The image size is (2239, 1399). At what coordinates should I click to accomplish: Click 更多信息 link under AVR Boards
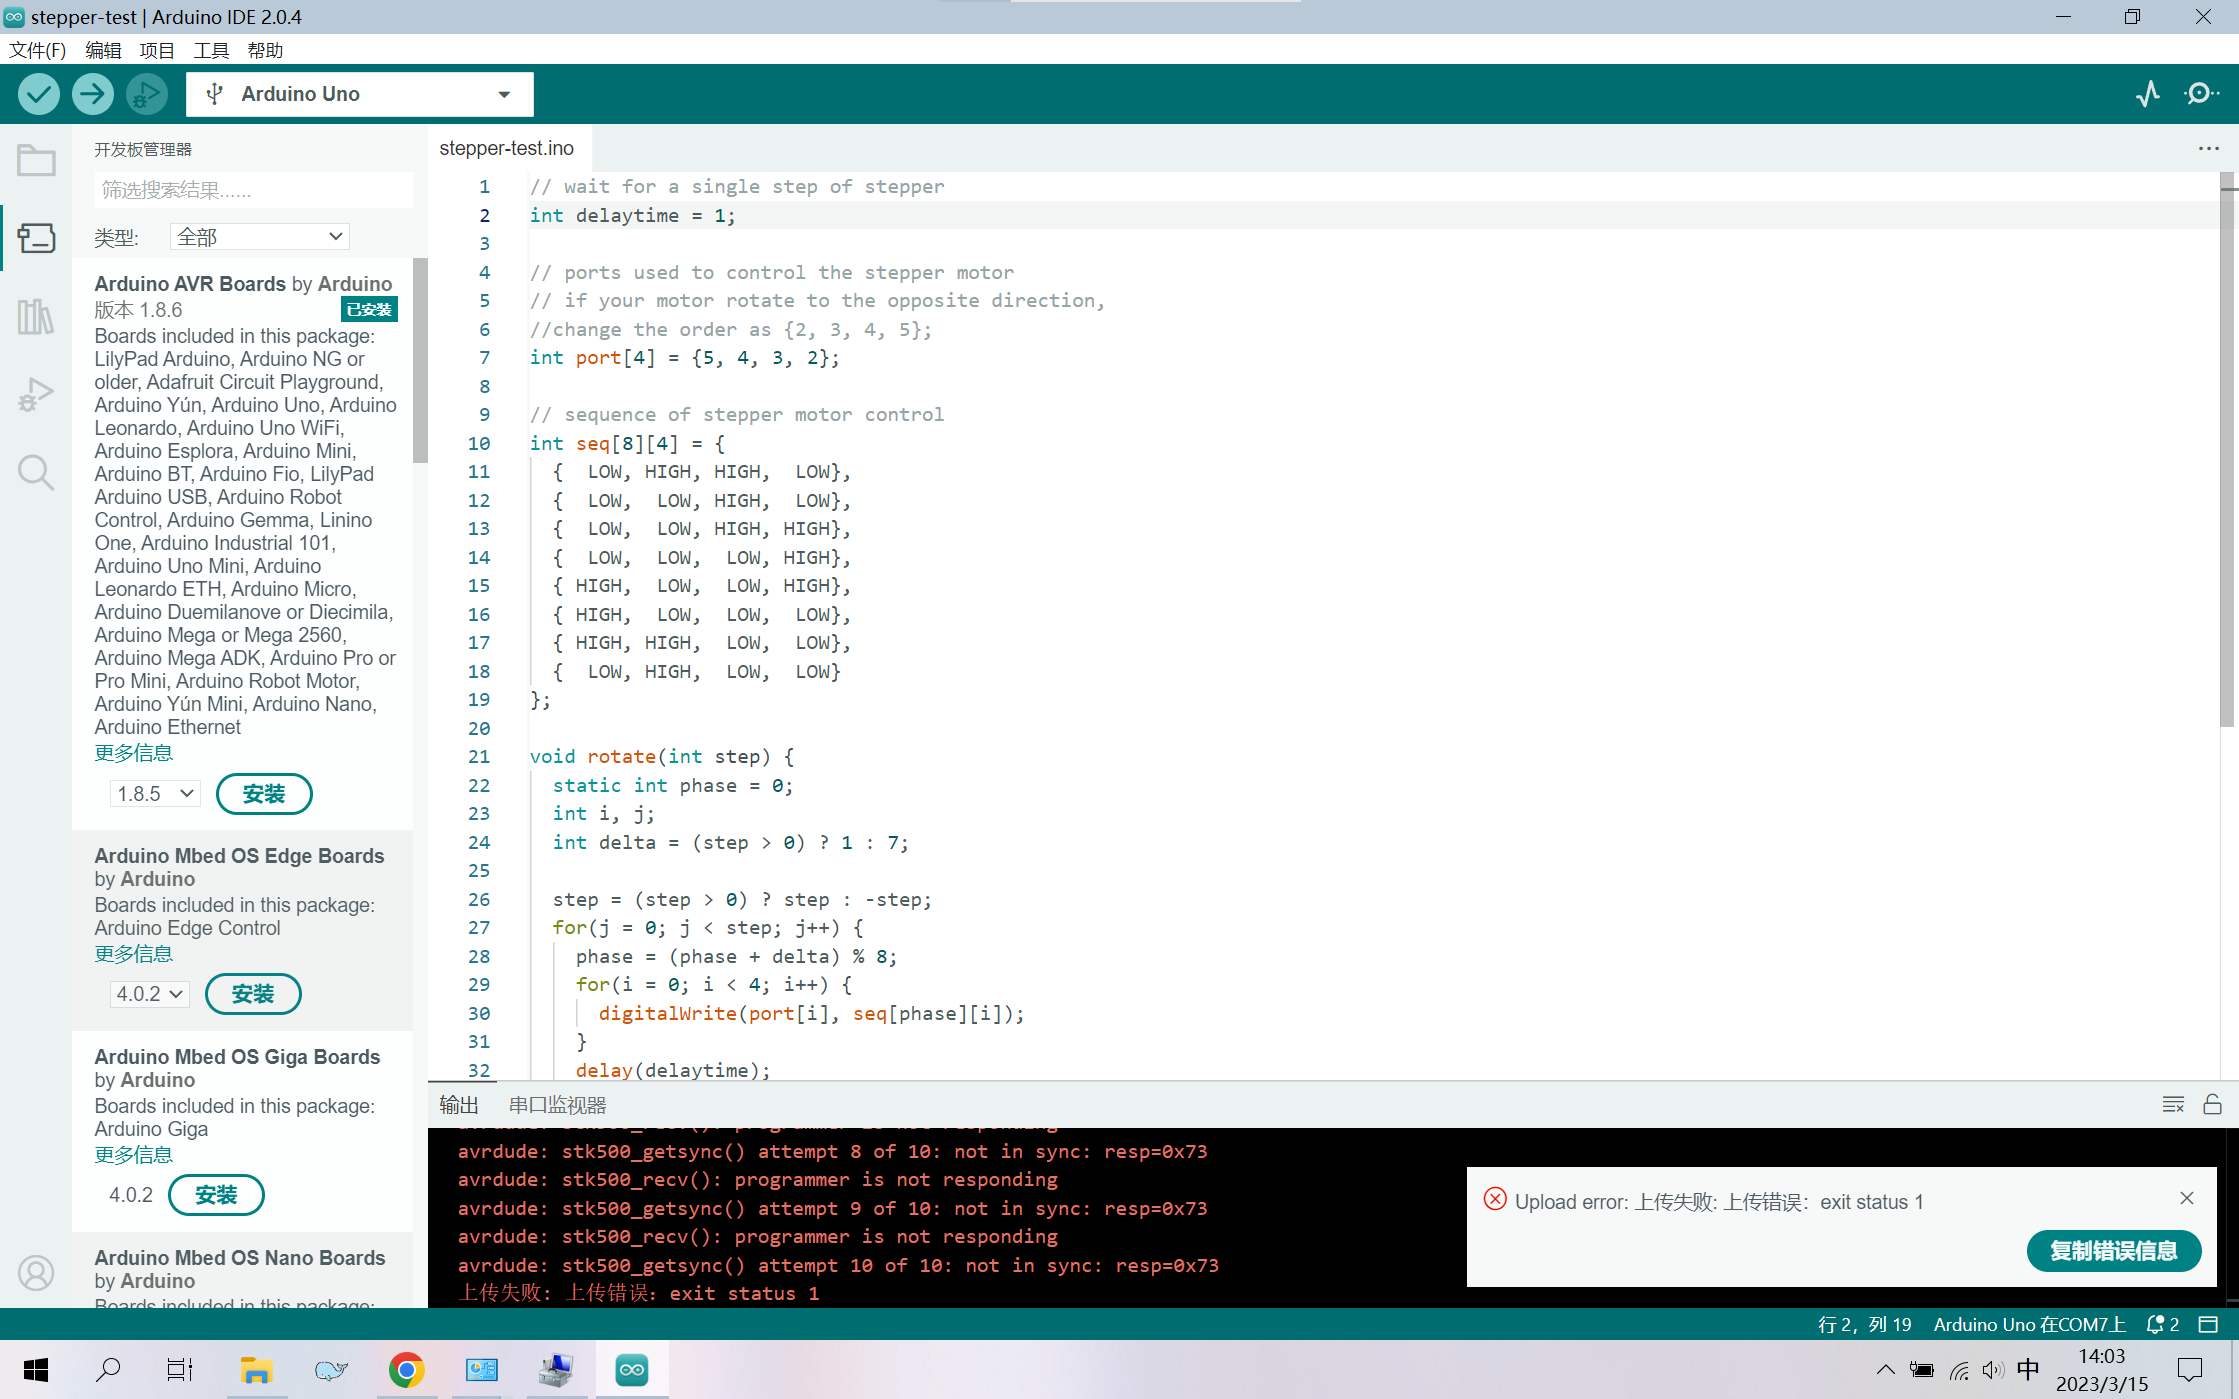(x=133, y=753)
